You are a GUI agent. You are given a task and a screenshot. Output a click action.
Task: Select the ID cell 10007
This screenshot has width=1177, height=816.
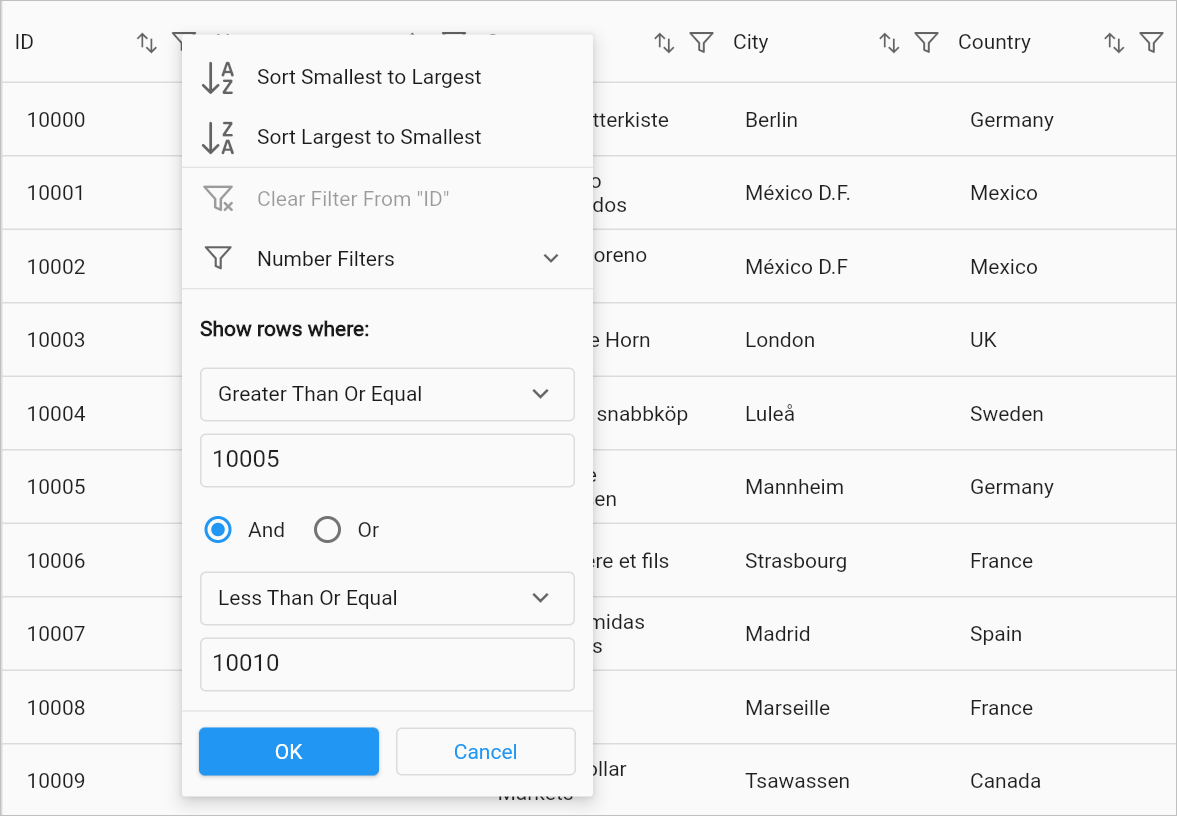tap(56, 634)
